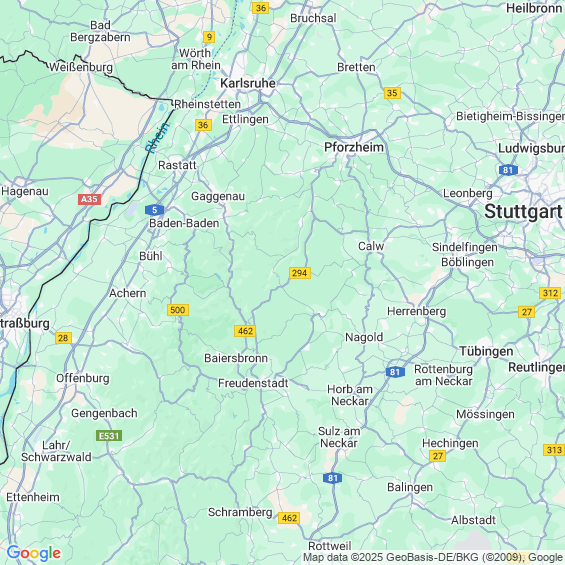Click the yellow 500 road shield
565x565 pixels.
click(x=178, y=310)
